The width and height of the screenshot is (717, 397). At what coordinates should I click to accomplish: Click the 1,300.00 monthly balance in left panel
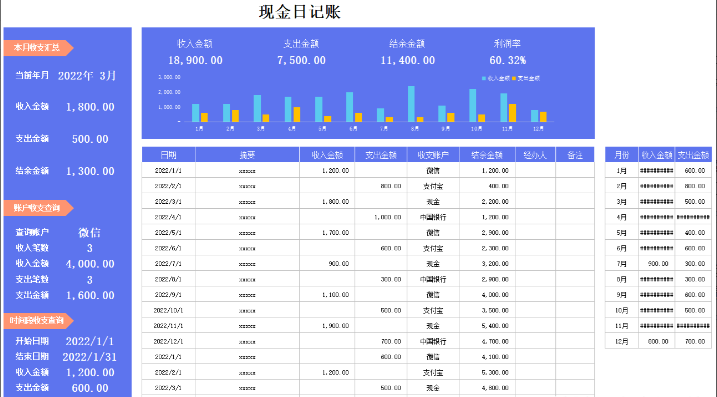pyautogui.click(x=90, y=171)
